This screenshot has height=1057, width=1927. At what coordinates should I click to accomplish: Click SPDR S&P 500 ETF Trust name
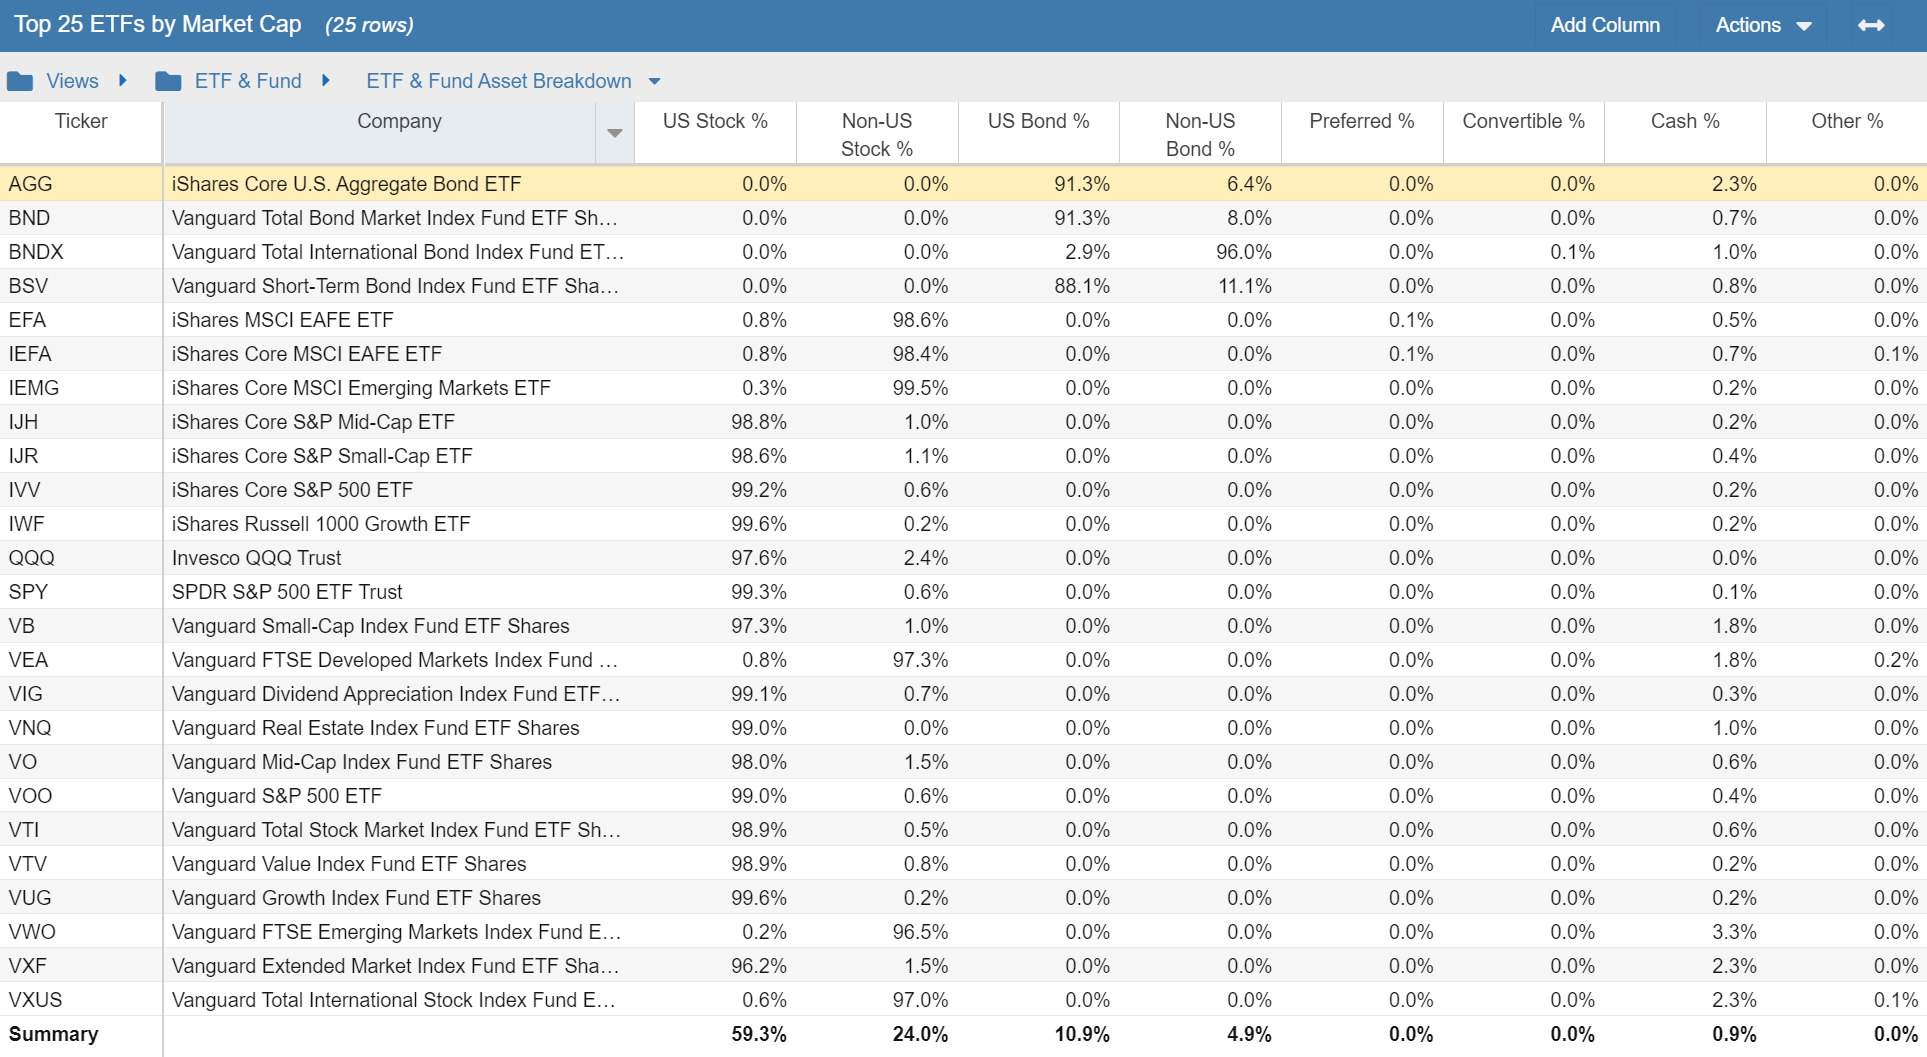click(x=287, y=592)
